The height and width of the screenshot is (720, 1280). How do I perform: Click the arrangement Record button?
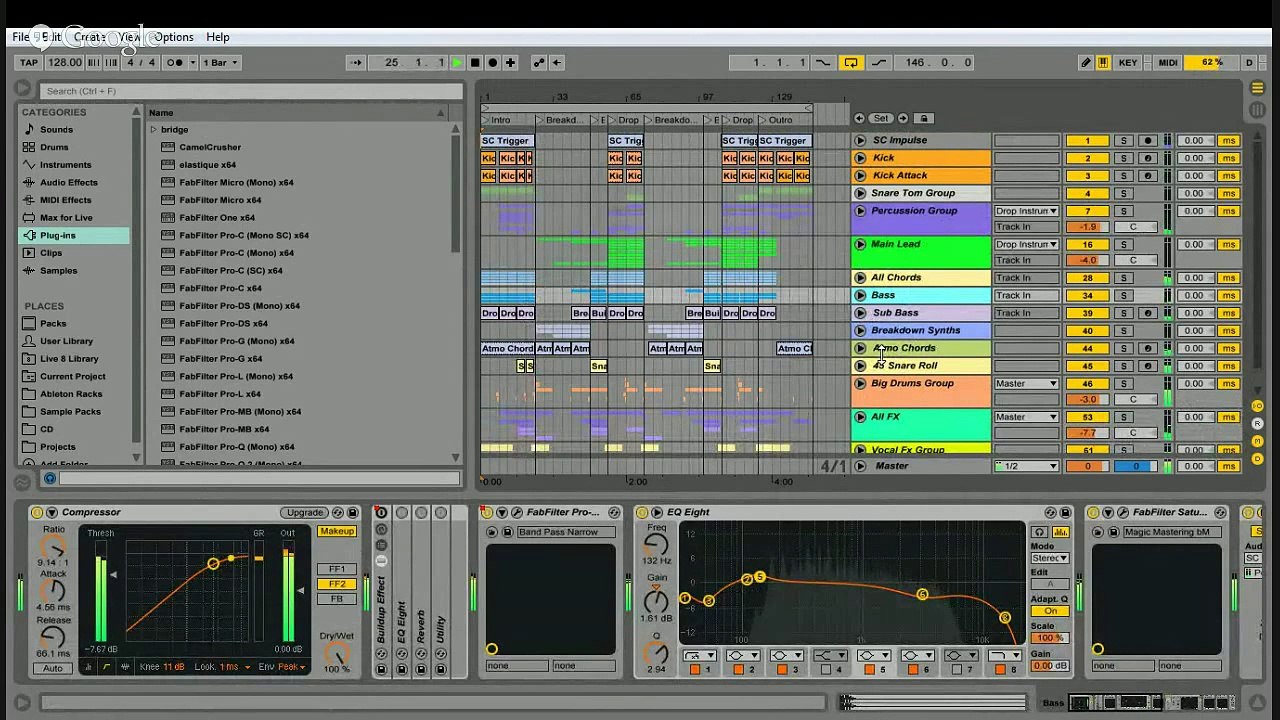(492, 63)
